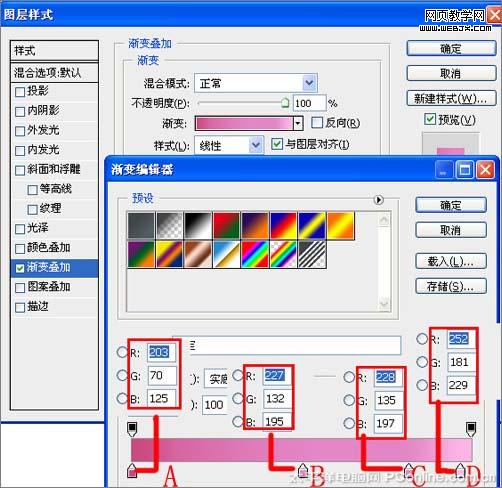Viewport: 502px width, 488px height.
Task: Enable the 外发光 outer glow checkbox
Action: point(20,131)
